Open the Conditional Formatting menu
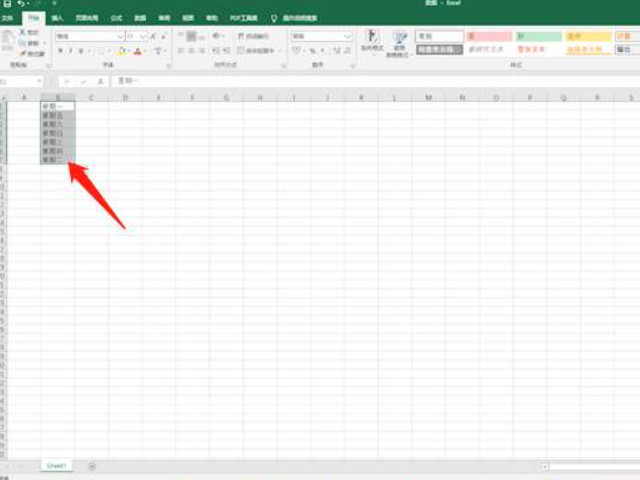This screenshot has width=640, height=480. point(372,42)
